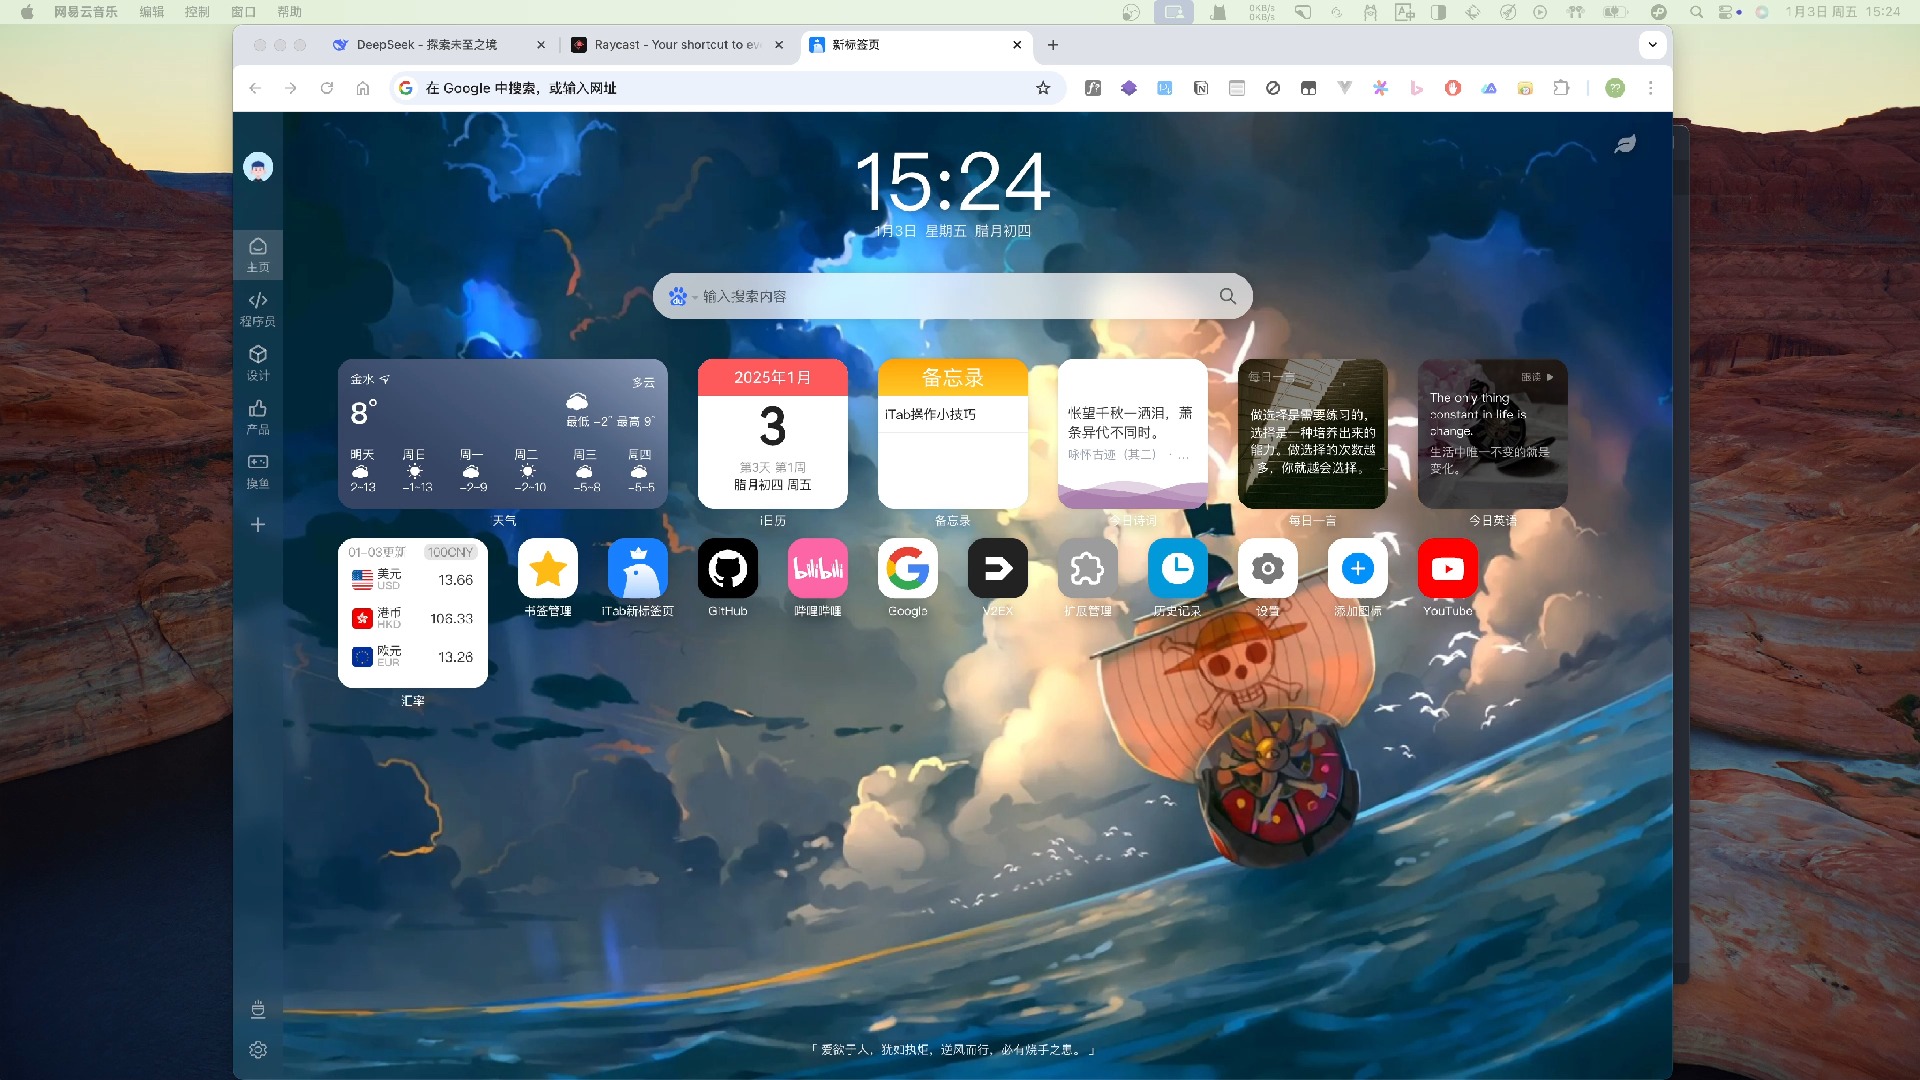Open the 帮助 menu in menu bar
This screenshot has width=1920, height=1080.
(x=289, y=12)
